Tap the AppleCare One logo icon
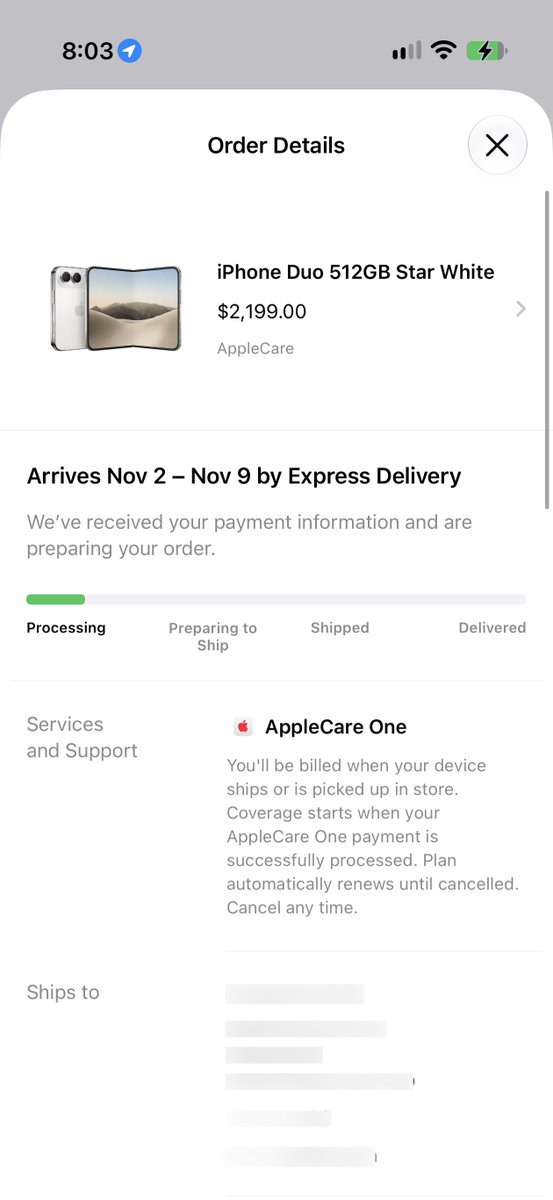 [243, 727]
